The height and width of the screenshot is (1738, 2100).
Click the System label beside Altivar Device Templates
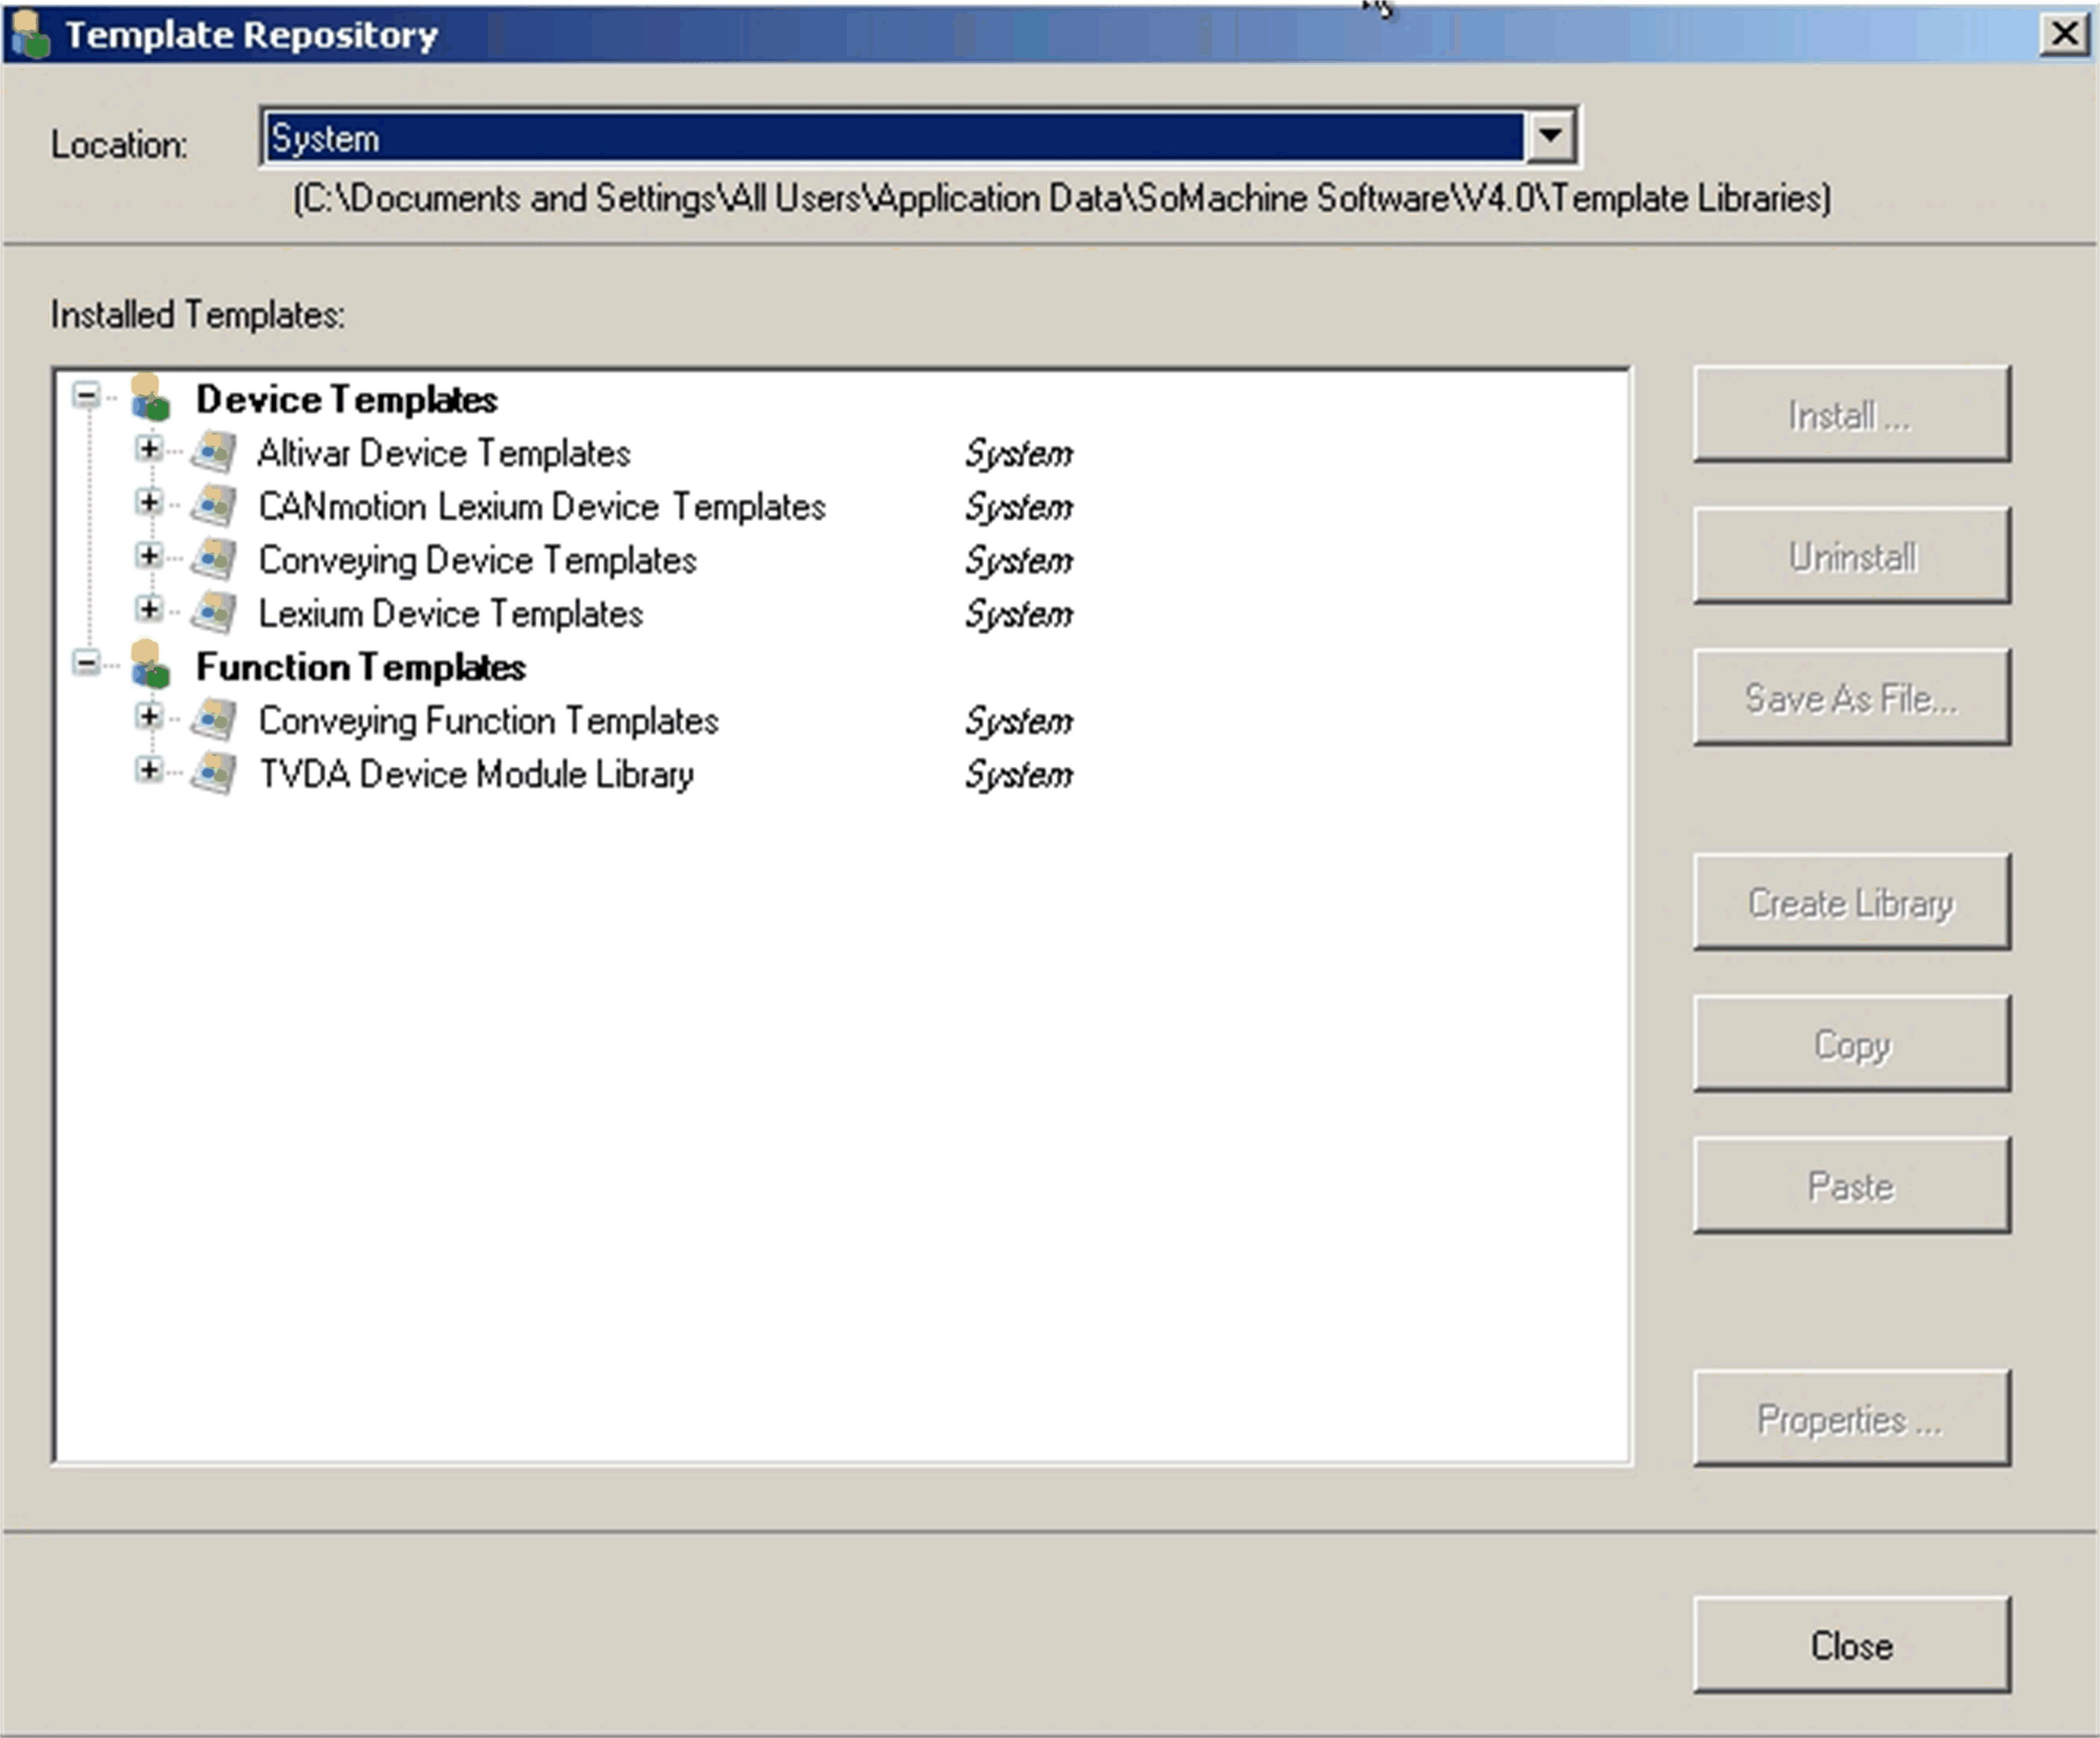point(1018,454)
